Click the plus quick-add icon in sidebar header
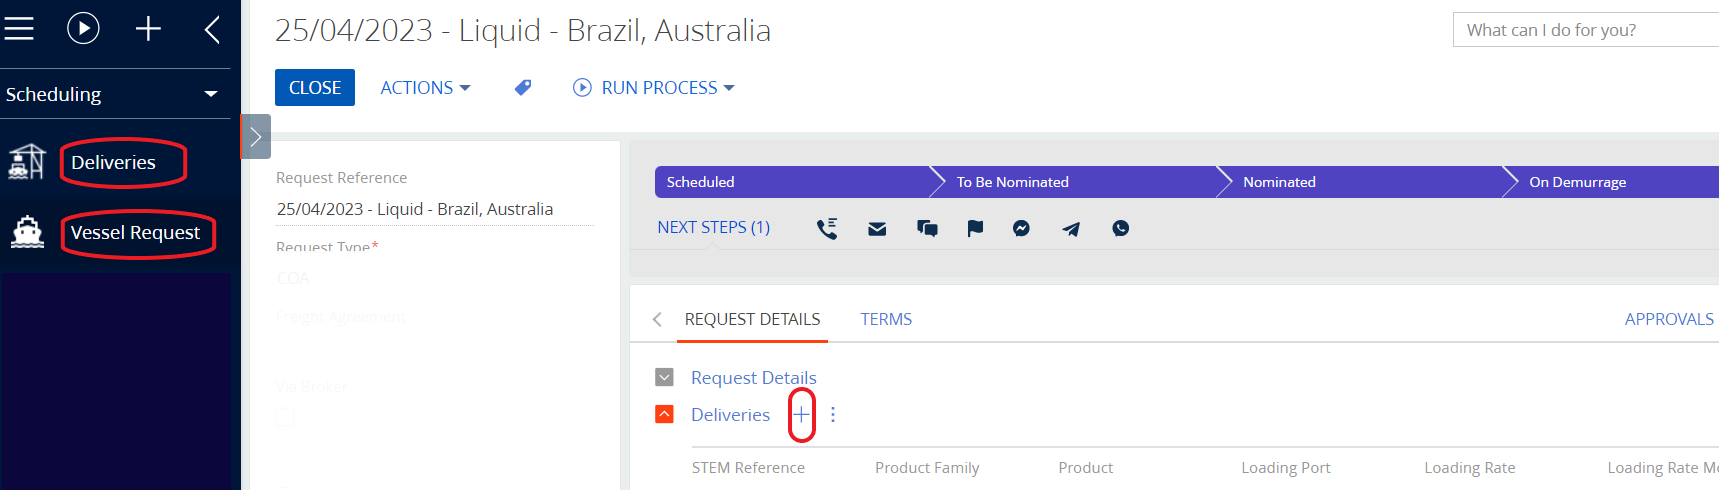 [x=148, y=28]
